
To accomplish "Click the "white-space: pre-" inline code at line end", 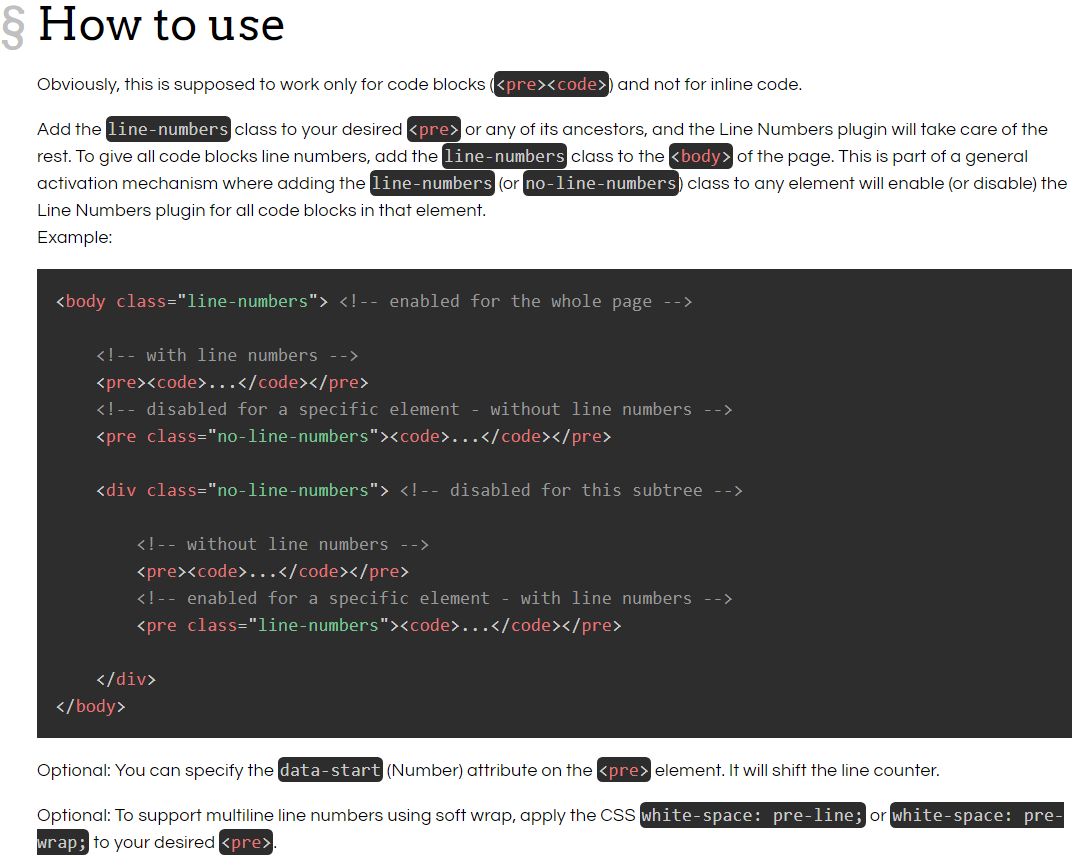I will (976, 815).
